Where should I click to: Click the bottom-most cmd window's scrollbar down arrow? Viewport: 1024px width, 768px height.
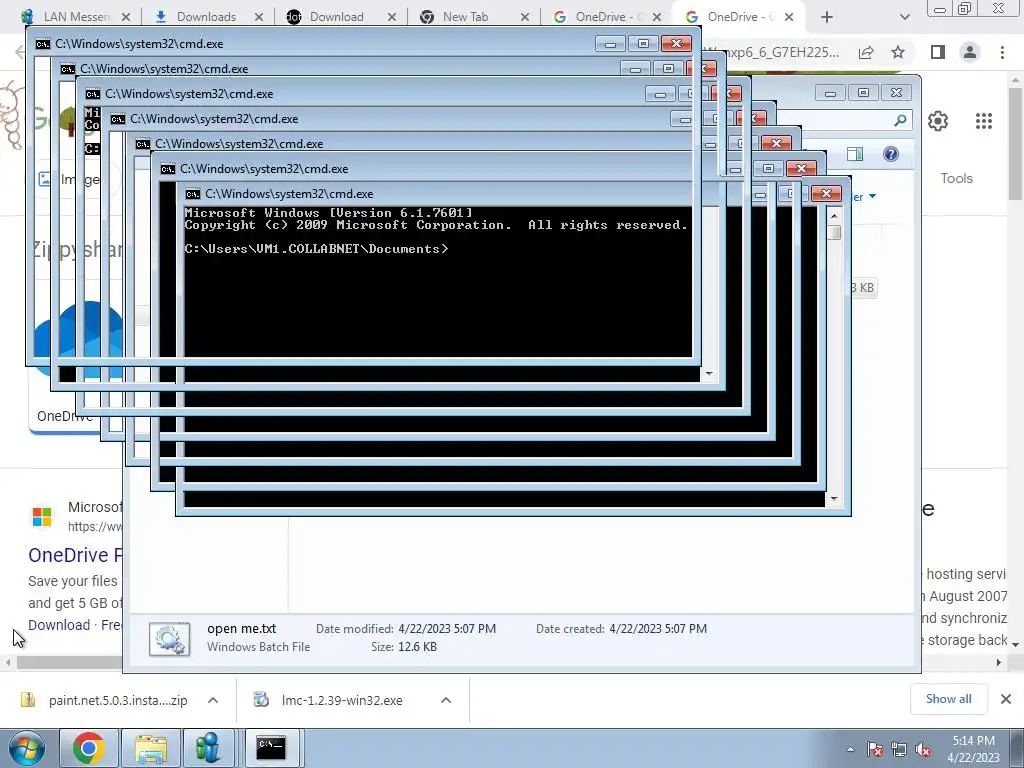coord(834,499)
